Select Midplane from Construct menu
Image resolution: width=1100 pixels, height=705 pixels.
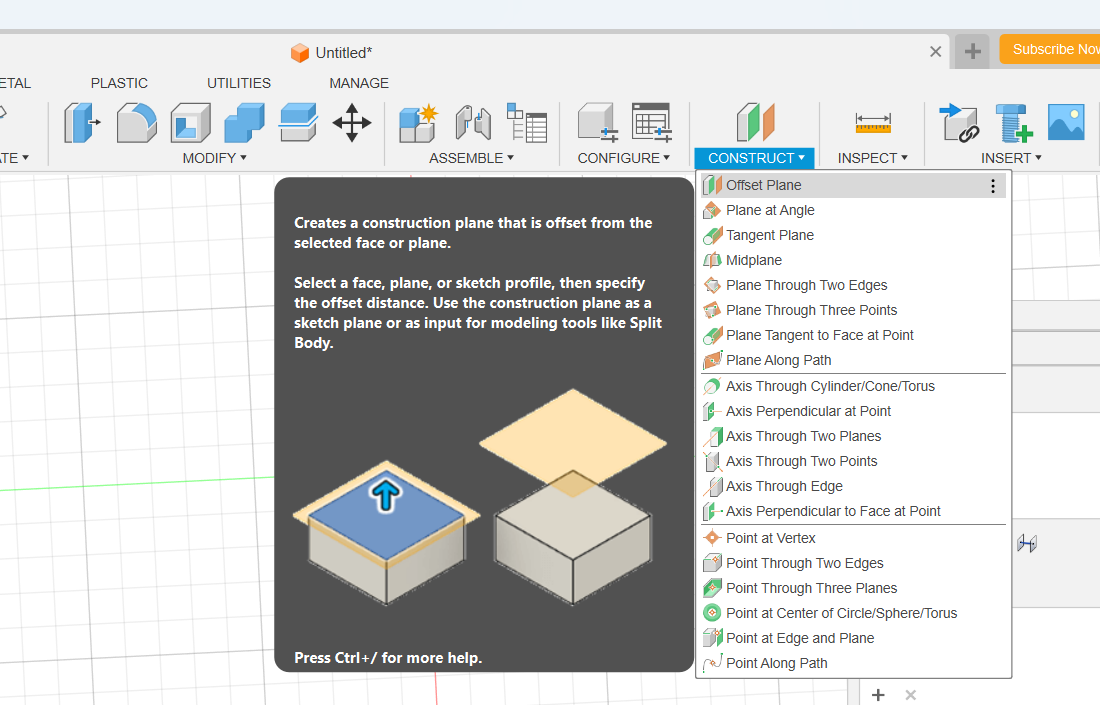853,260
